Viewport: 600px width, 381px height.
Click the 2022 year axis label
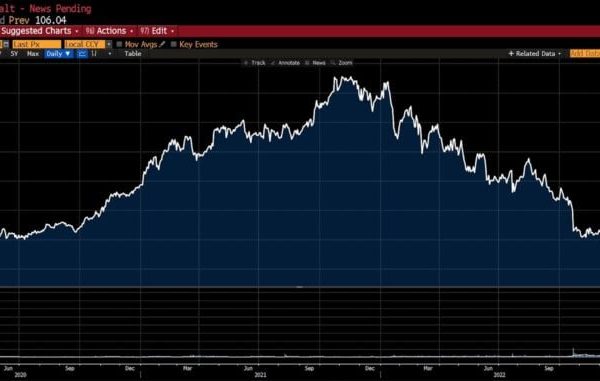click(x=499, y=375)
